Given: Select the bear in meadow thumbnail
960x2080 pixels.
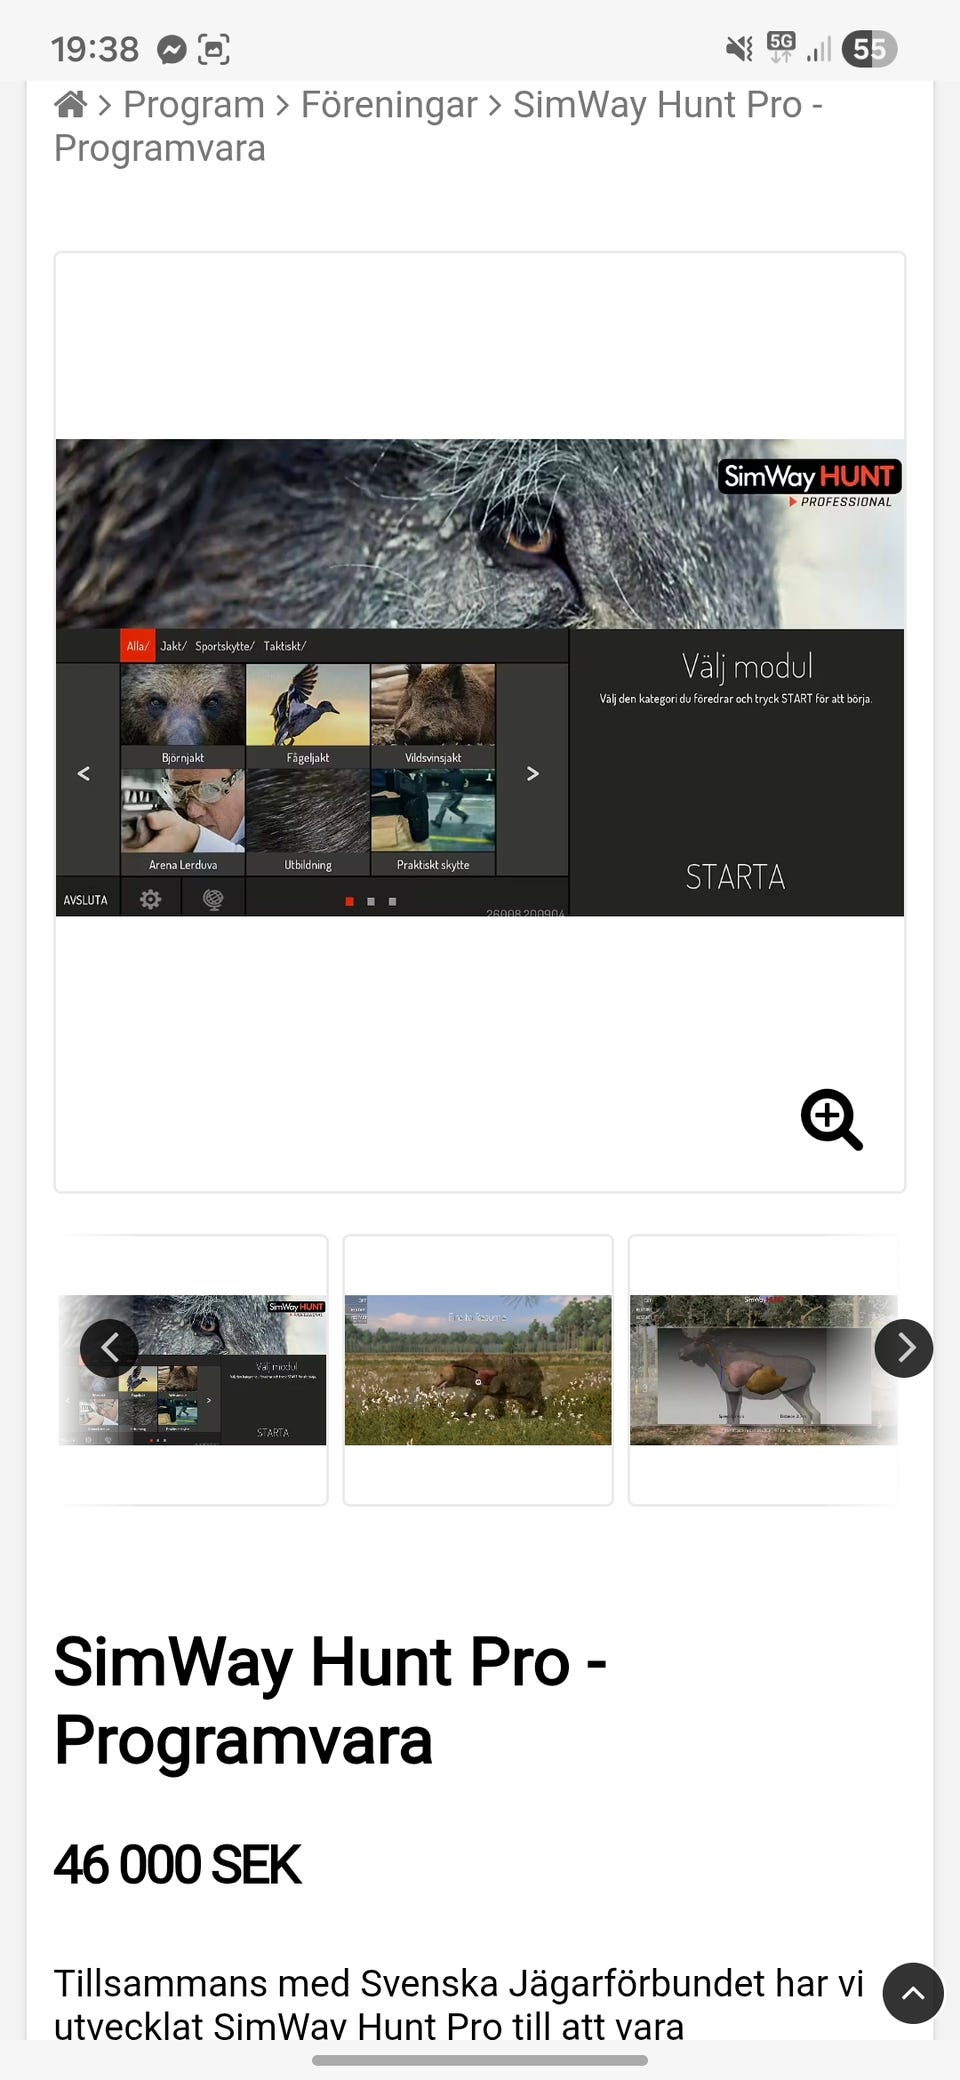Looking at the screenshot, I should [x=478, y=1370].
